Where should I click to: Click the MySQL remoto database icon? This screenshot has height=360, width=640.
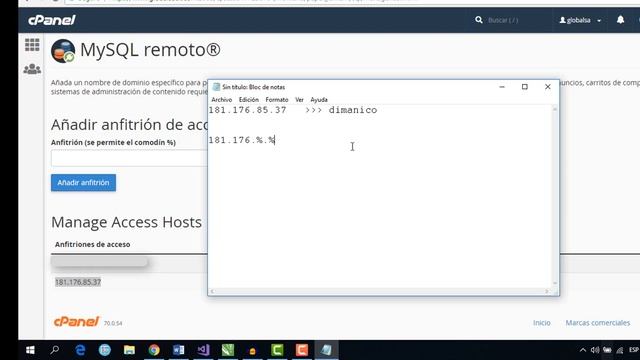tap(63, 51)
